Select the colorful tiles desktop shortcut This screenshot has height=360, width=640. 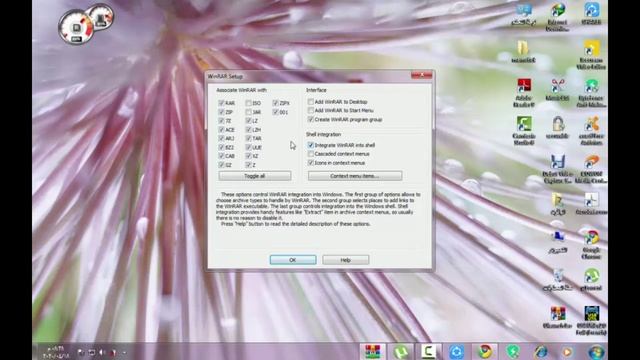click(x=558, y=318)
